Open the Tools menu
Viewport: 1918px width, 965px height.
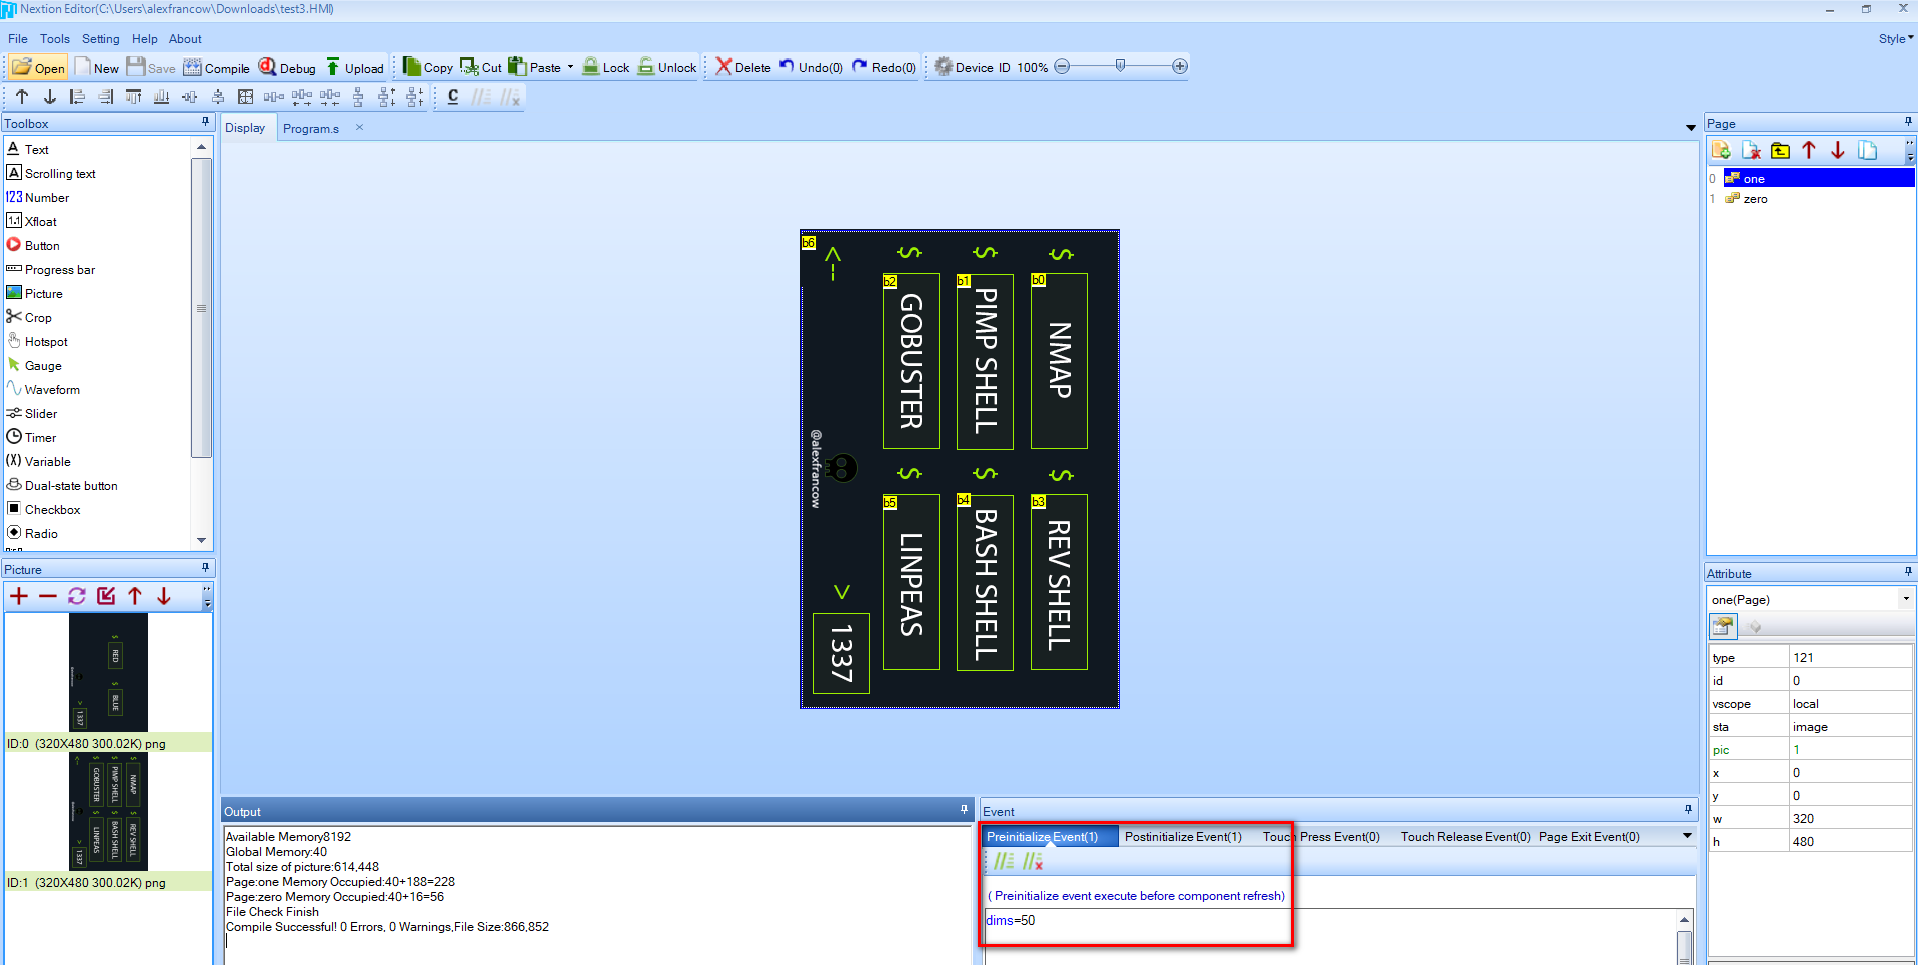coord(55,38)
